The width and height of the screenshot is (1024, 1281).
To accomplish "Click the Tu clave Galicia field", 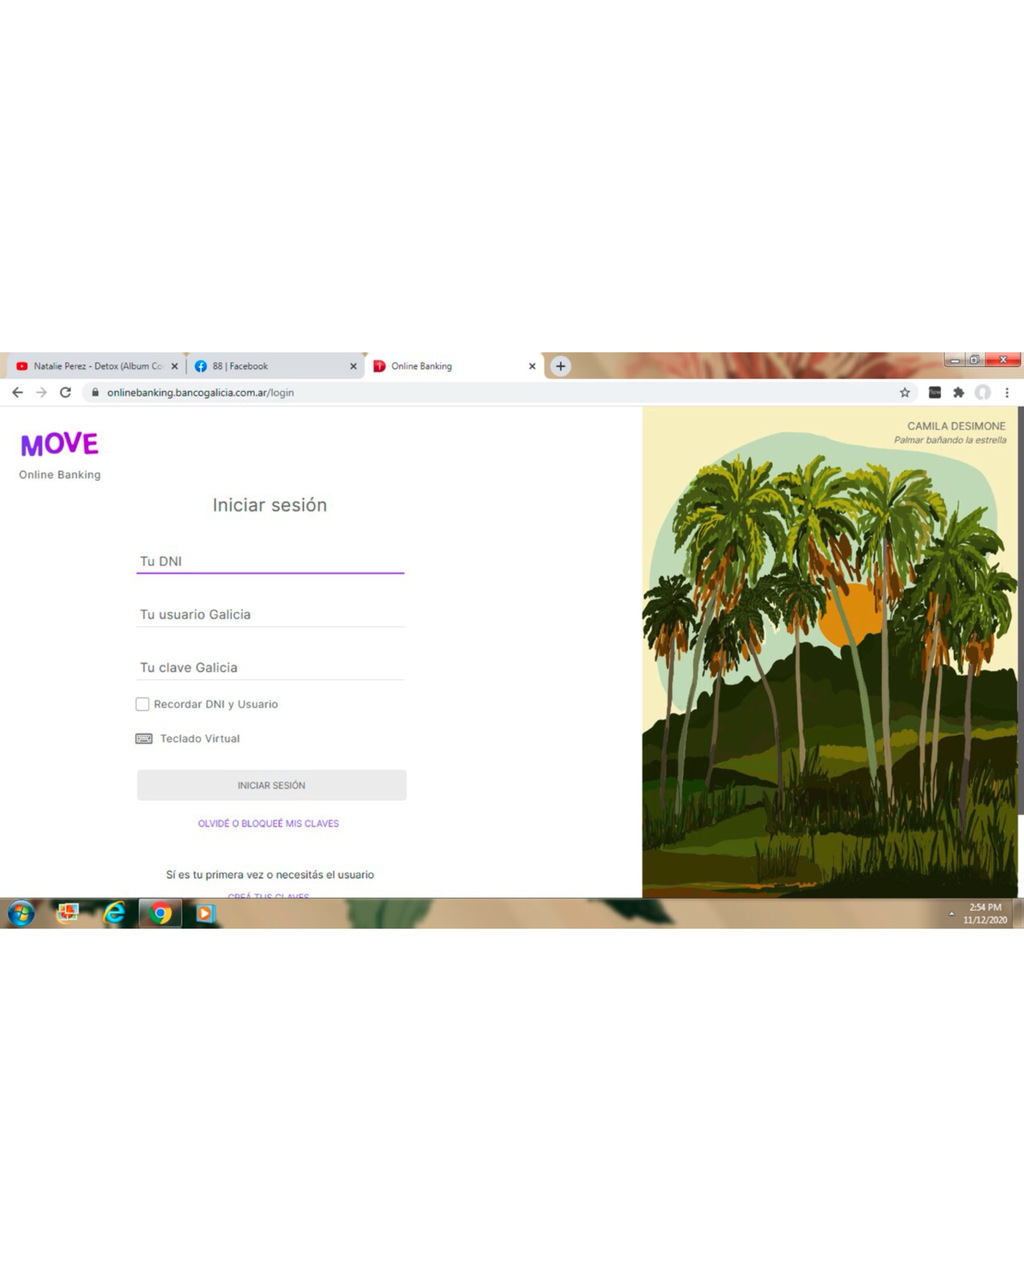I will pyautogui.click(x=270, y=667).
